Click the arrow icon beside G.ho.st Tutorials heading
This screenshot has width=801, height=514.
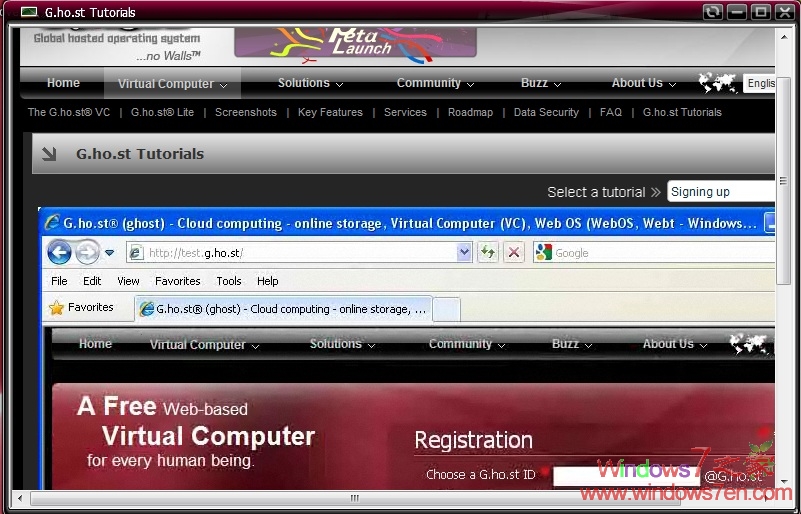click(49, 154)
